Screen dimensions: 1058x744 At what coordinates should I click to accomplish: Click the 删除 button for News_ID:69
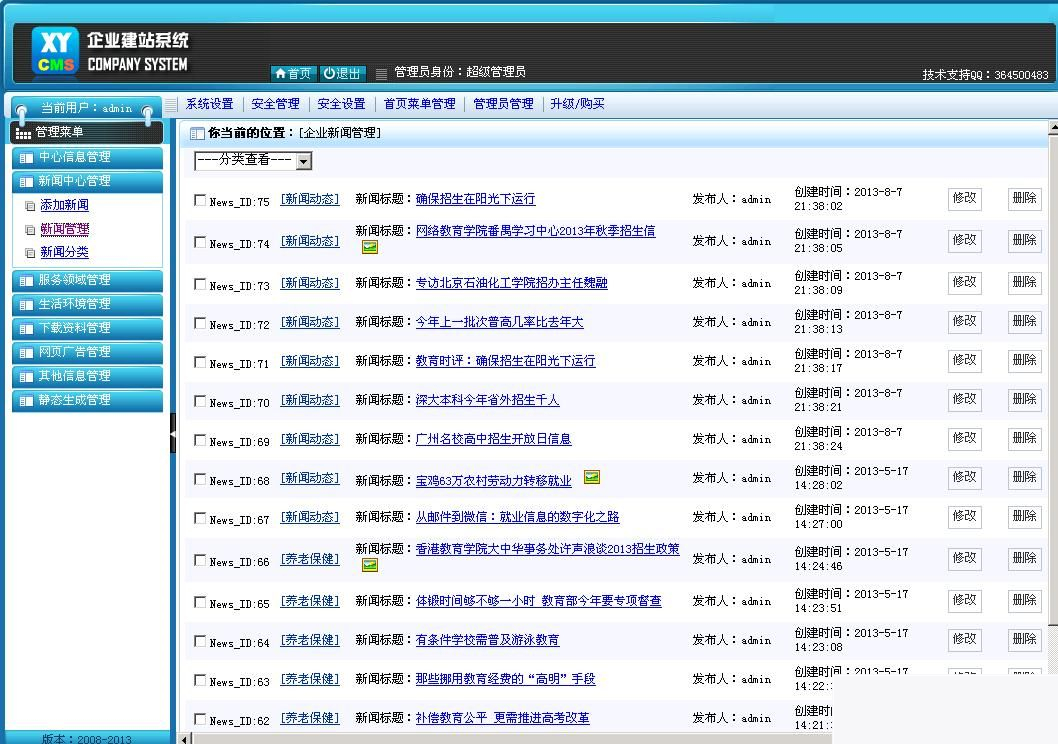tap(1023, 439)
